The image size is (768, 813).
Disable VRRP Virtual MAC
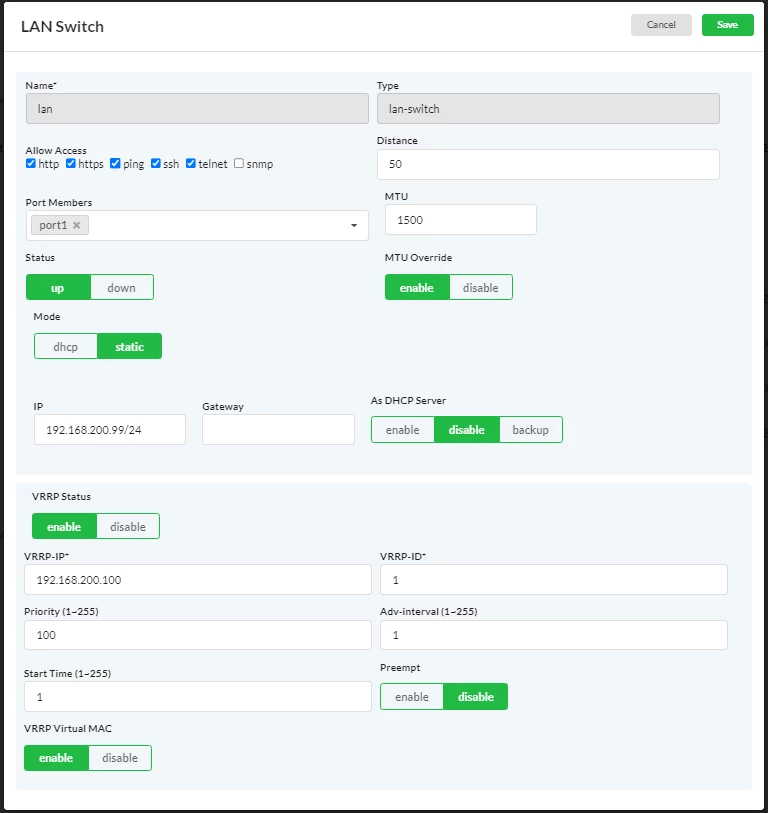pos(120,758)
